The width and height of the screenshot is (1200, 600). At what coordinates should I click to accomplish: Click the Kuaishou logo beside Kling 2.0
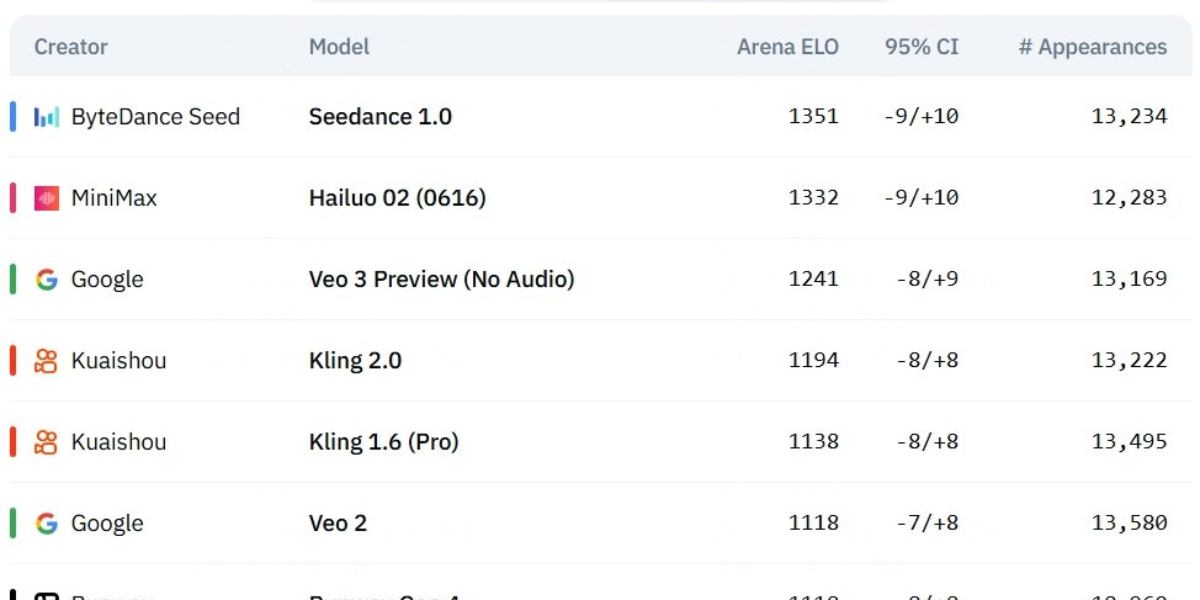pos(47,361)
